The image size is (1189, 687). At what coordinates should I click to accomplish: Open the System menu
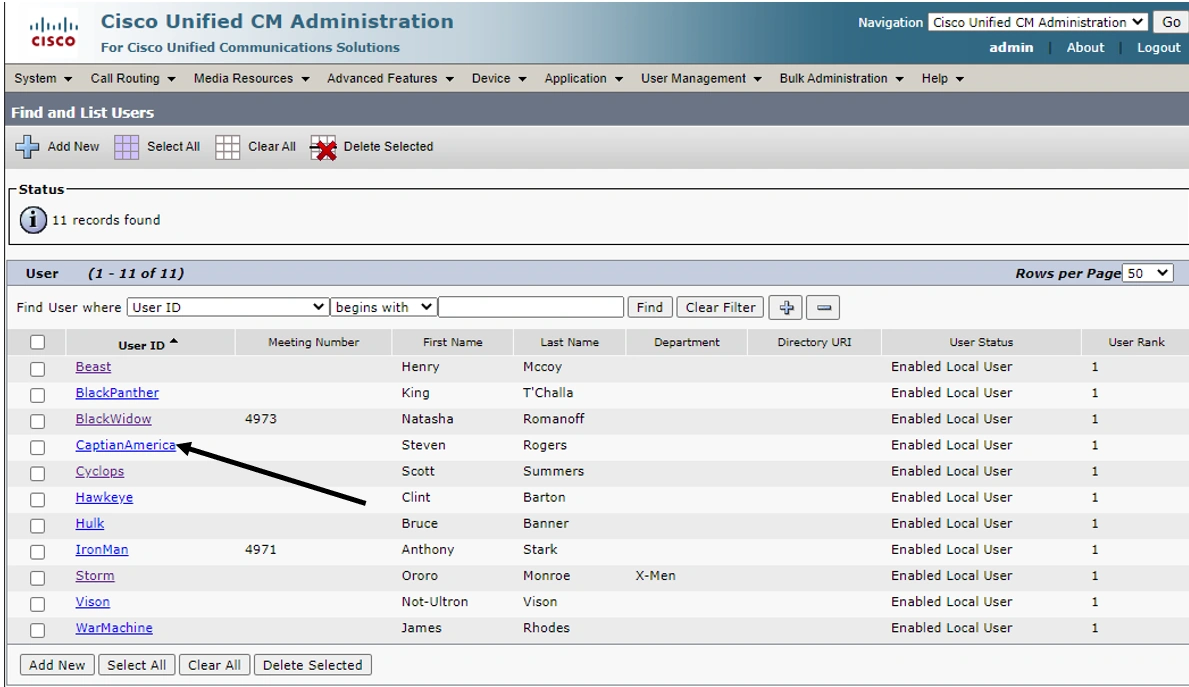coord(43,78)
